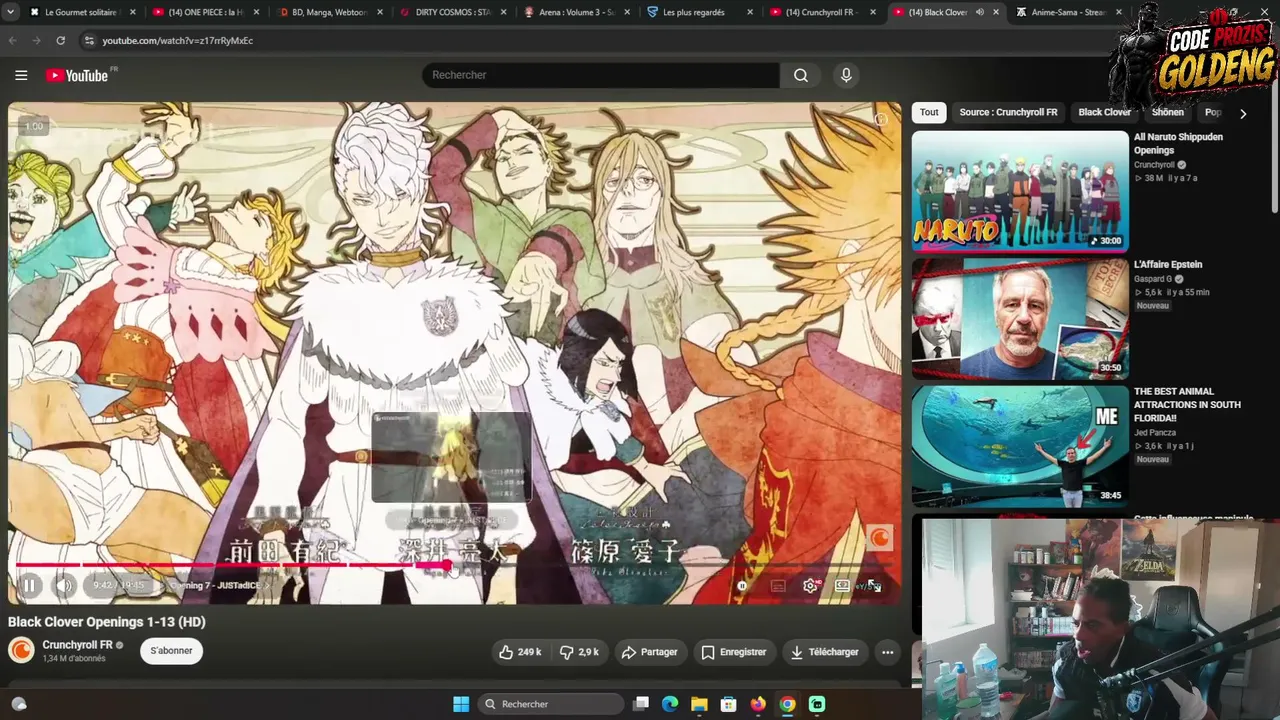1280x720 pixels.
Task: Toggle subtitles in the video player
Action: [x=778, y=586]
